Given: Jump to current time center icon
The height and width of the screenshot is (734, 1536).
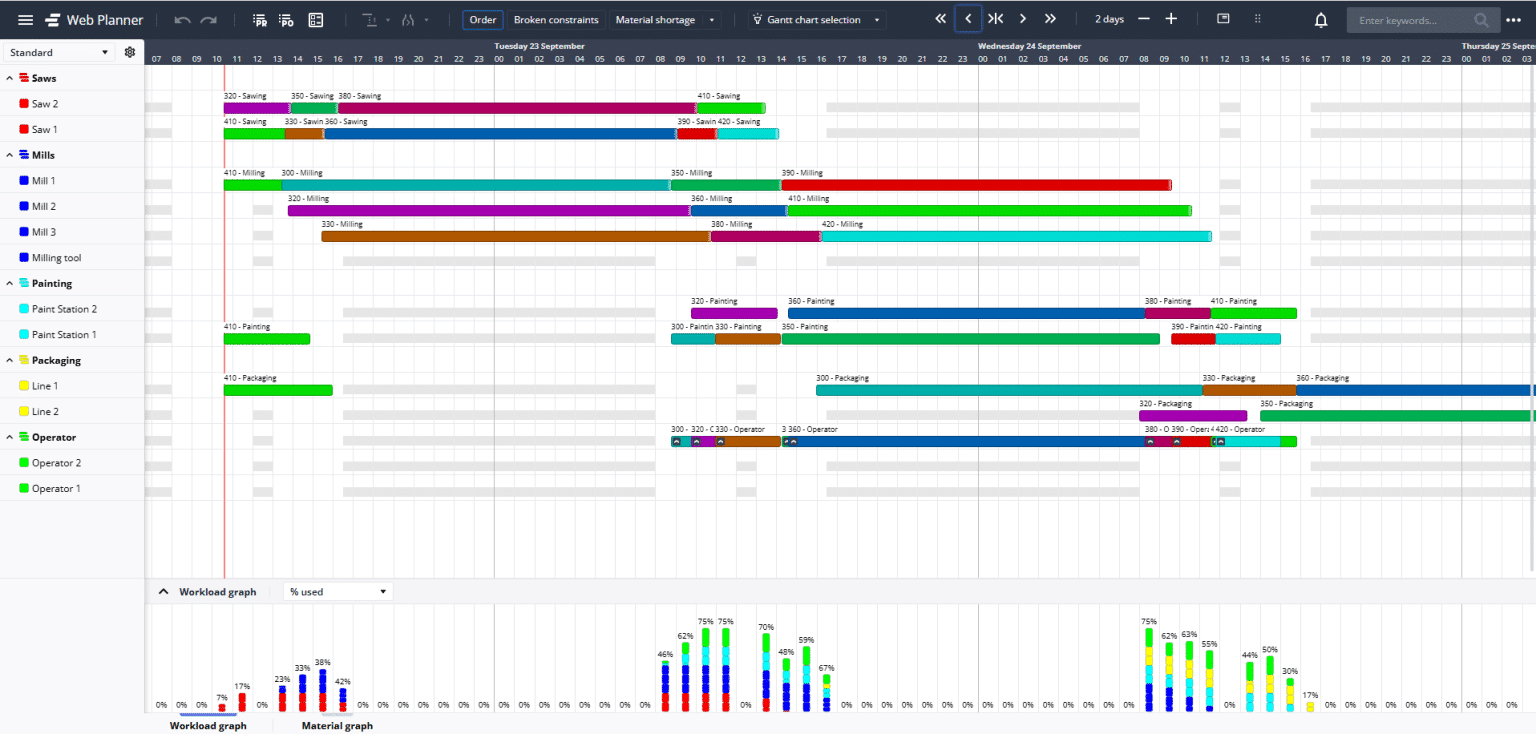Looking at the screenshot, I should pyautogui.click(x=995, y=19).
